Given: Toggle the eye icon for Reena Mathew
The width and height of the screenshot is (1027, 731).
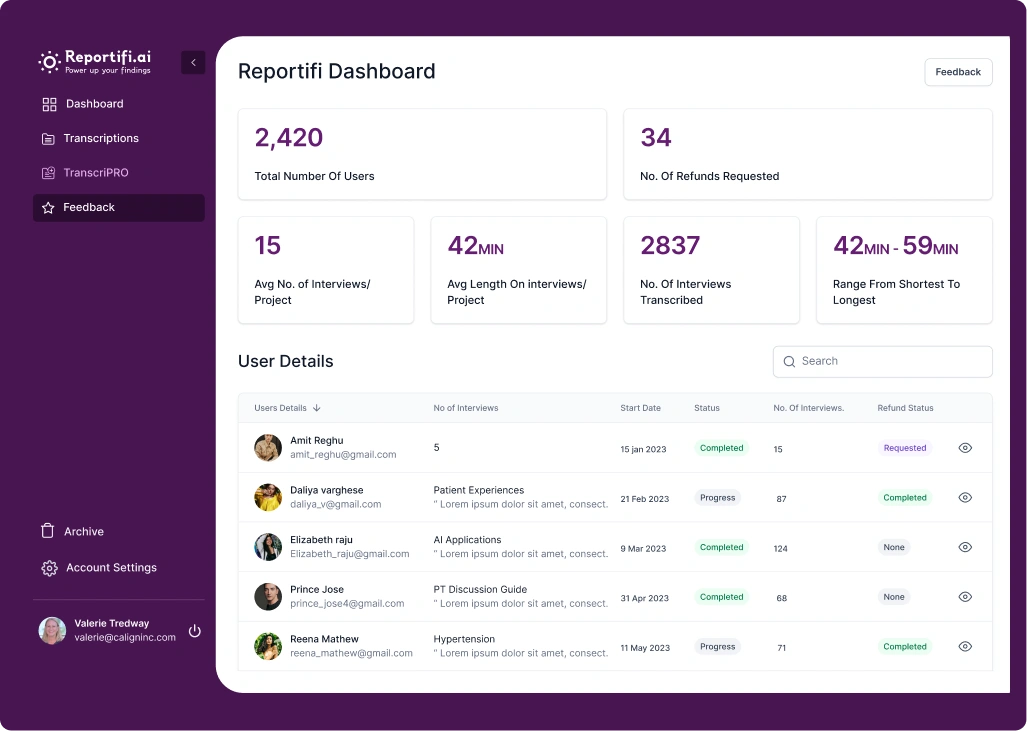Looking at the screenshot, I should click(965, 646).
